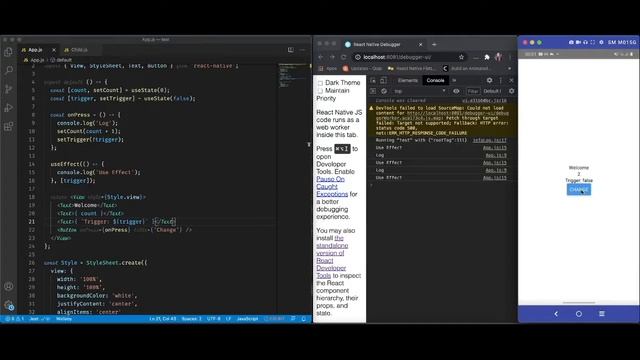Viewport: 640px width, 360px height.
Task: Open the Run and Debug view in VS Code
Action: 8,108
